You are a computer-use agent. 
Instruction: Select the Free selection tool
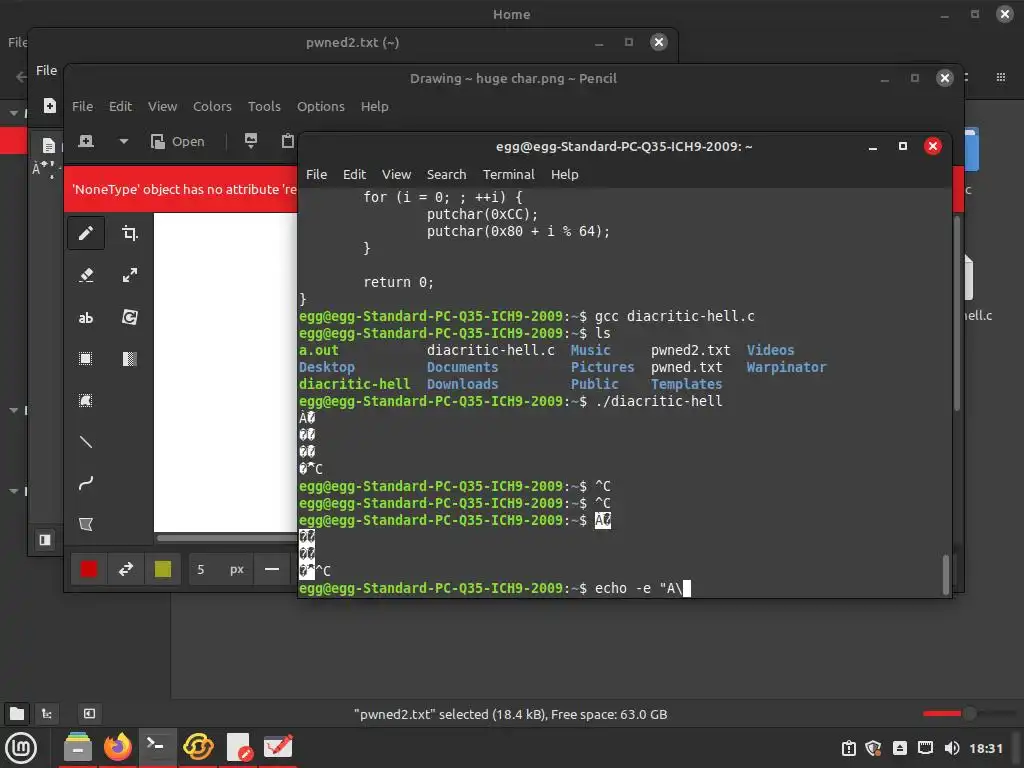click(86, 400)
